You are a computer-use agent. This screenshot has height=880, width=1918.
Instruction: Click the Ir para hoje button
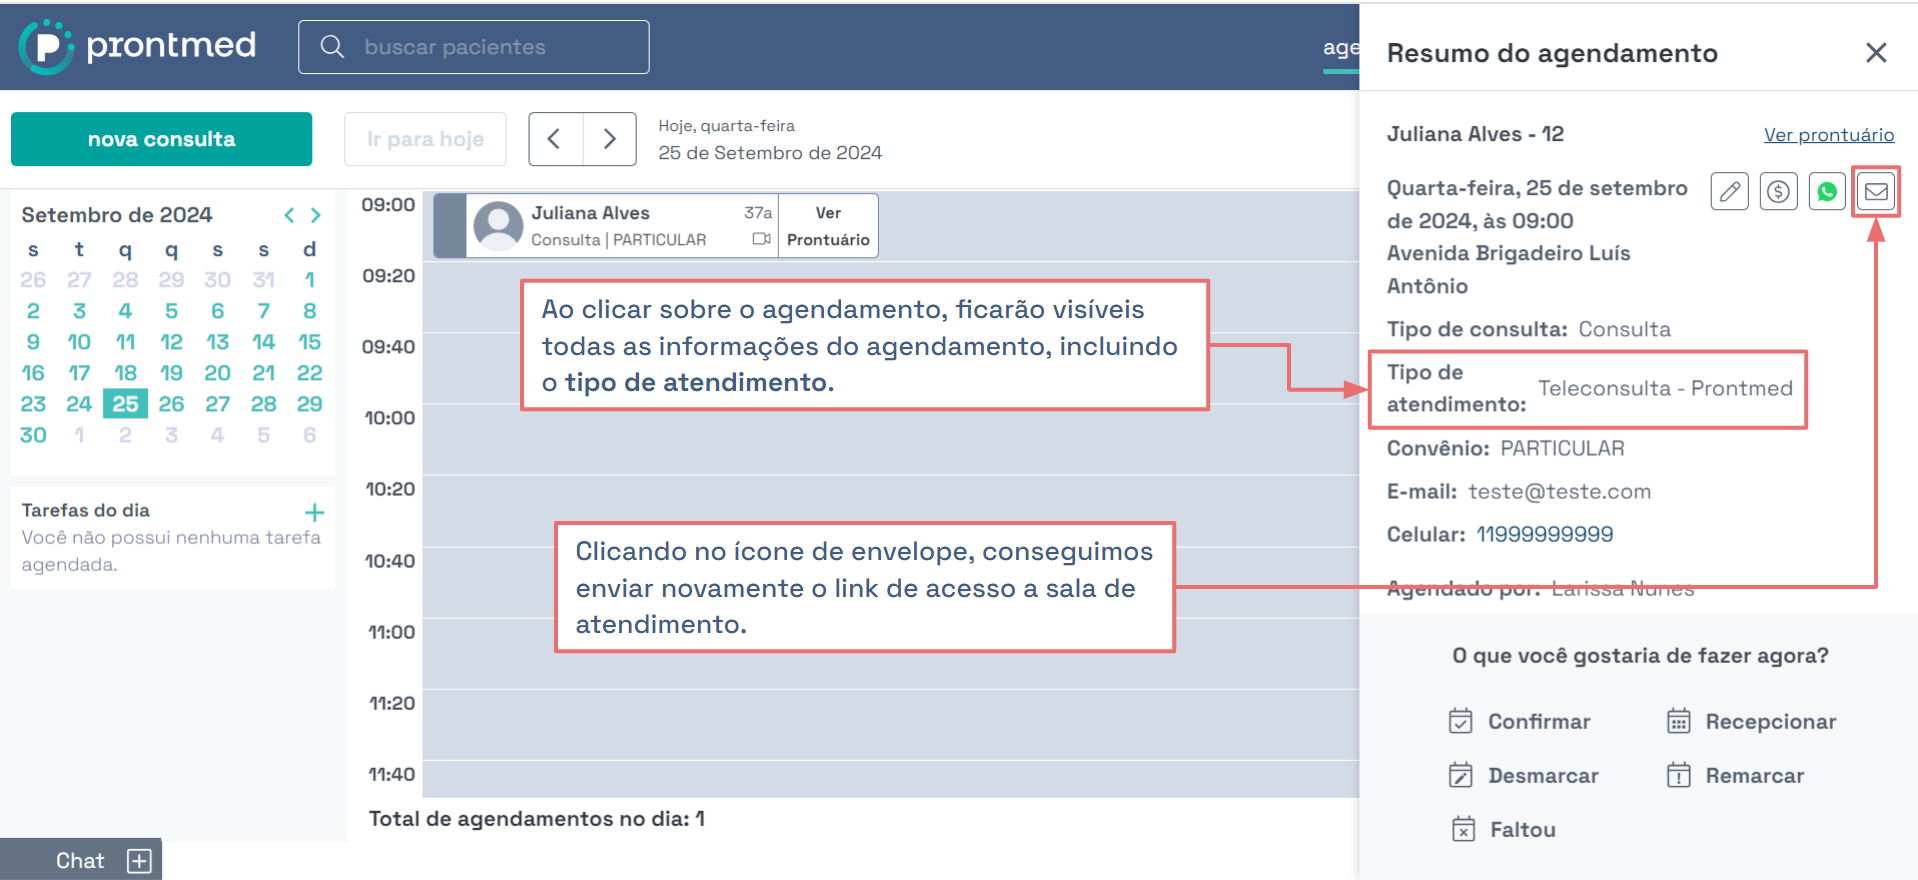[425, 139]
